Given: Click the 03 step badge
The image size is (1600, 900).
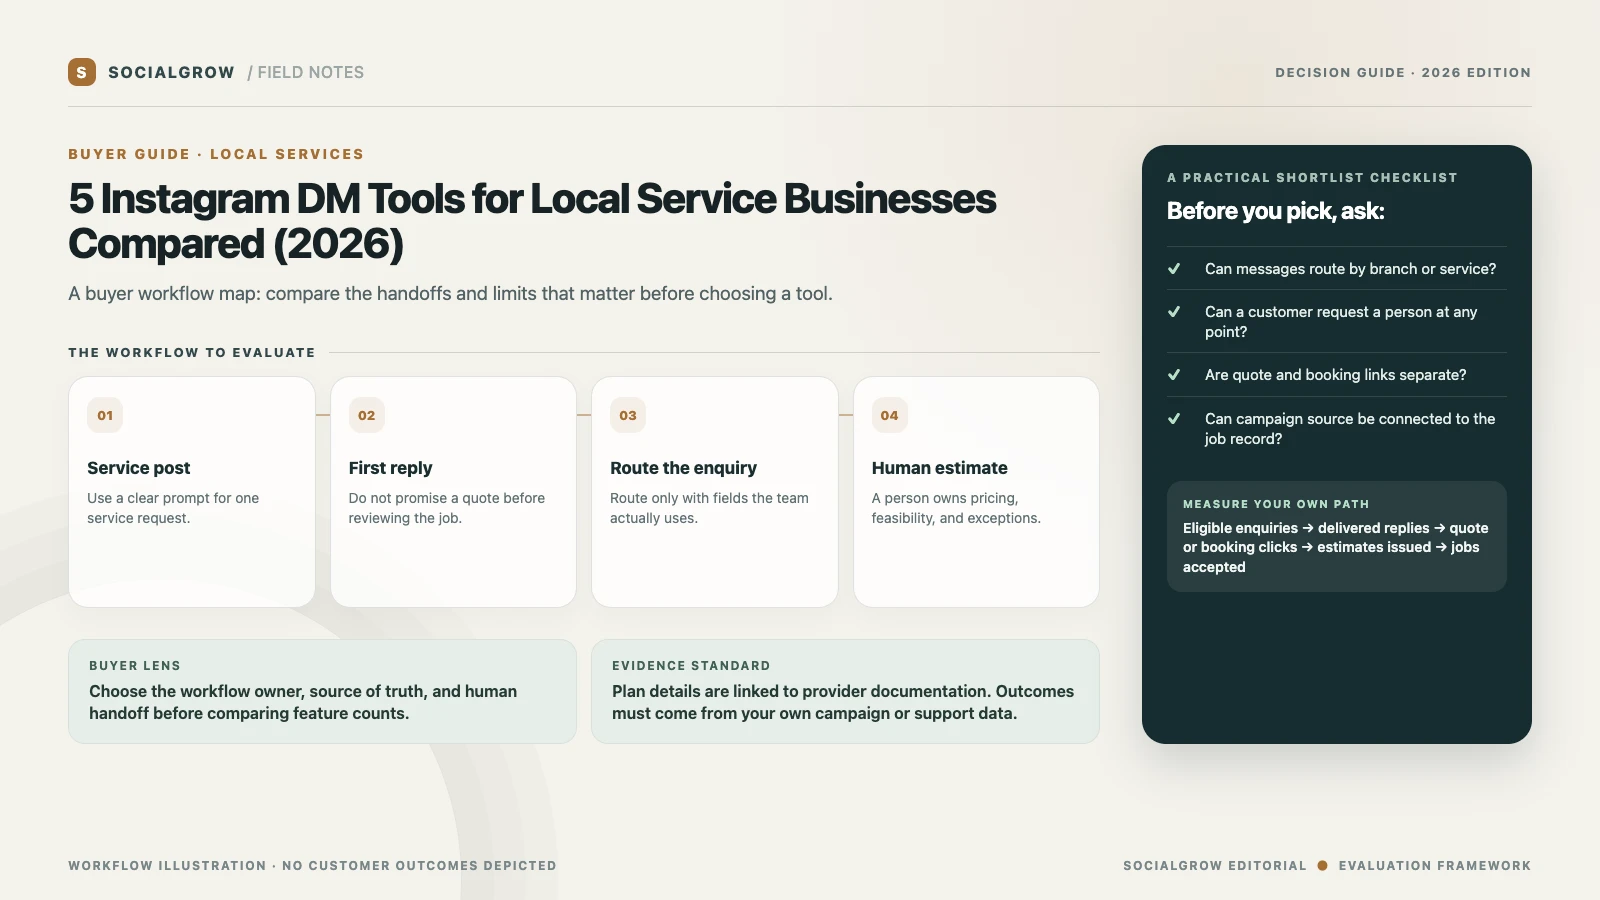Looking at the screenshot, I should [x=628, y=415].
